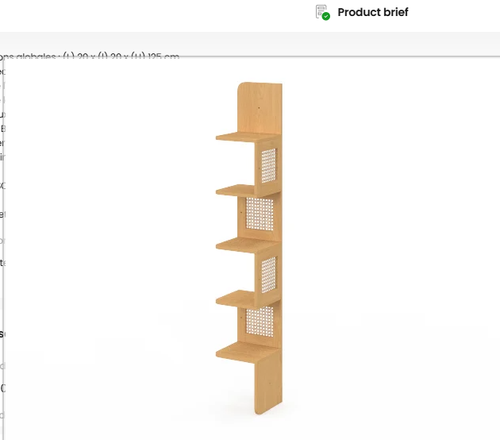Open the Product brief document icon
This screenshot has width=500, height=440.
point(322,12)
